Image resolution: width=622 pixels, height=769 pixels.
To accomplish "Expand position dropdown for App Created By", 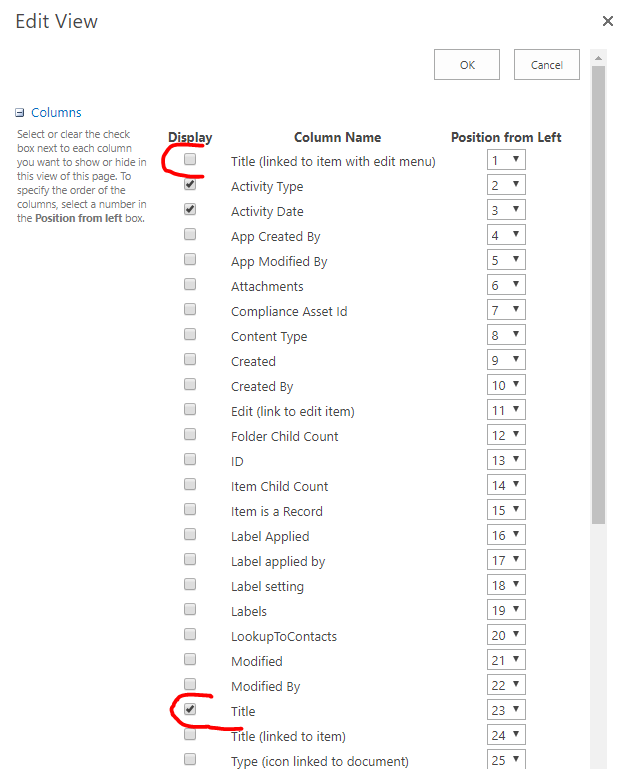I will click(506, 236).
